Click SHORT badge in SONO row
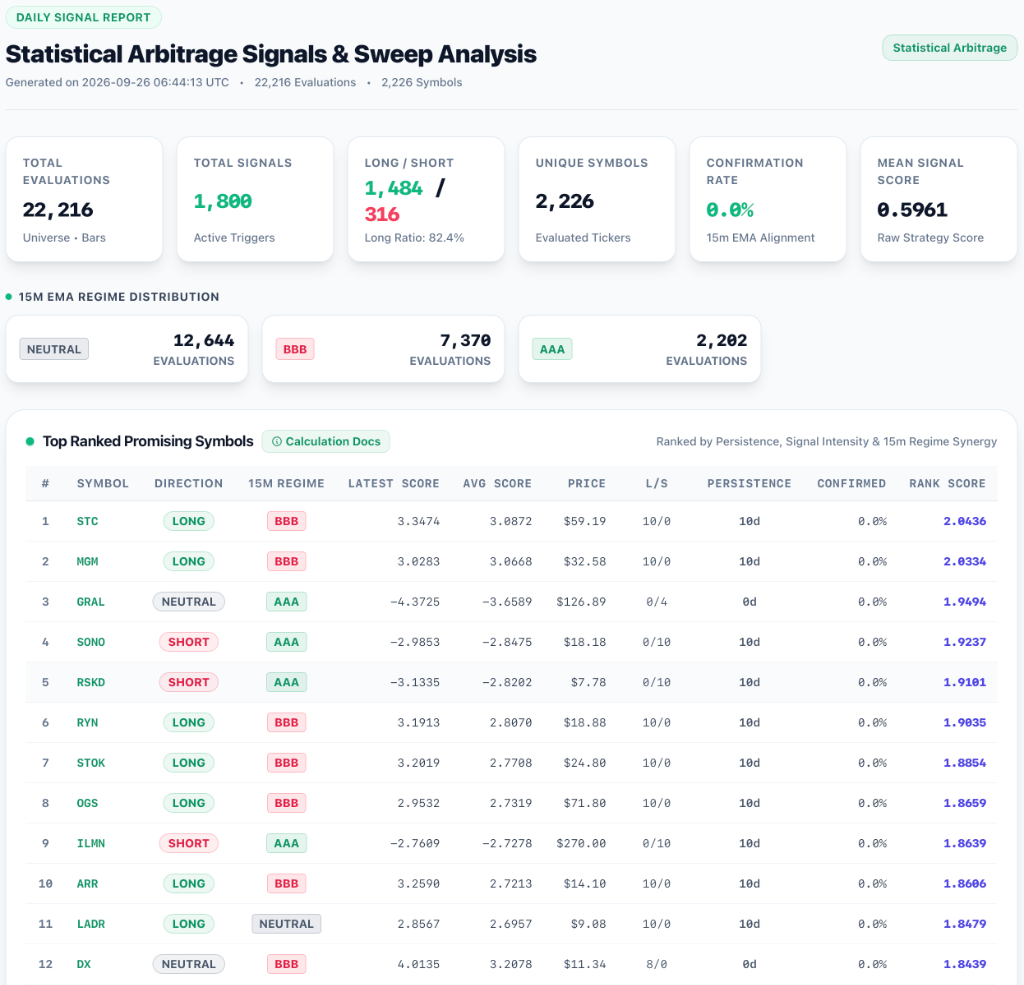Image resolution: width=1024 pixels, height=985 pixels. (189, 642)
